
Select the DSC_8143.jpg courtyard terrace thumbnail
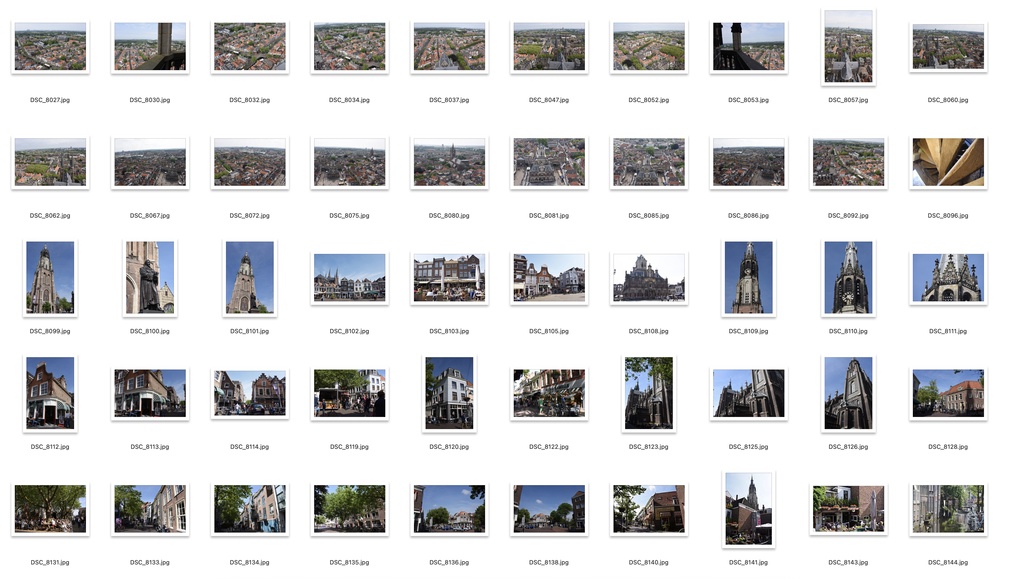[x=848, y=509]
